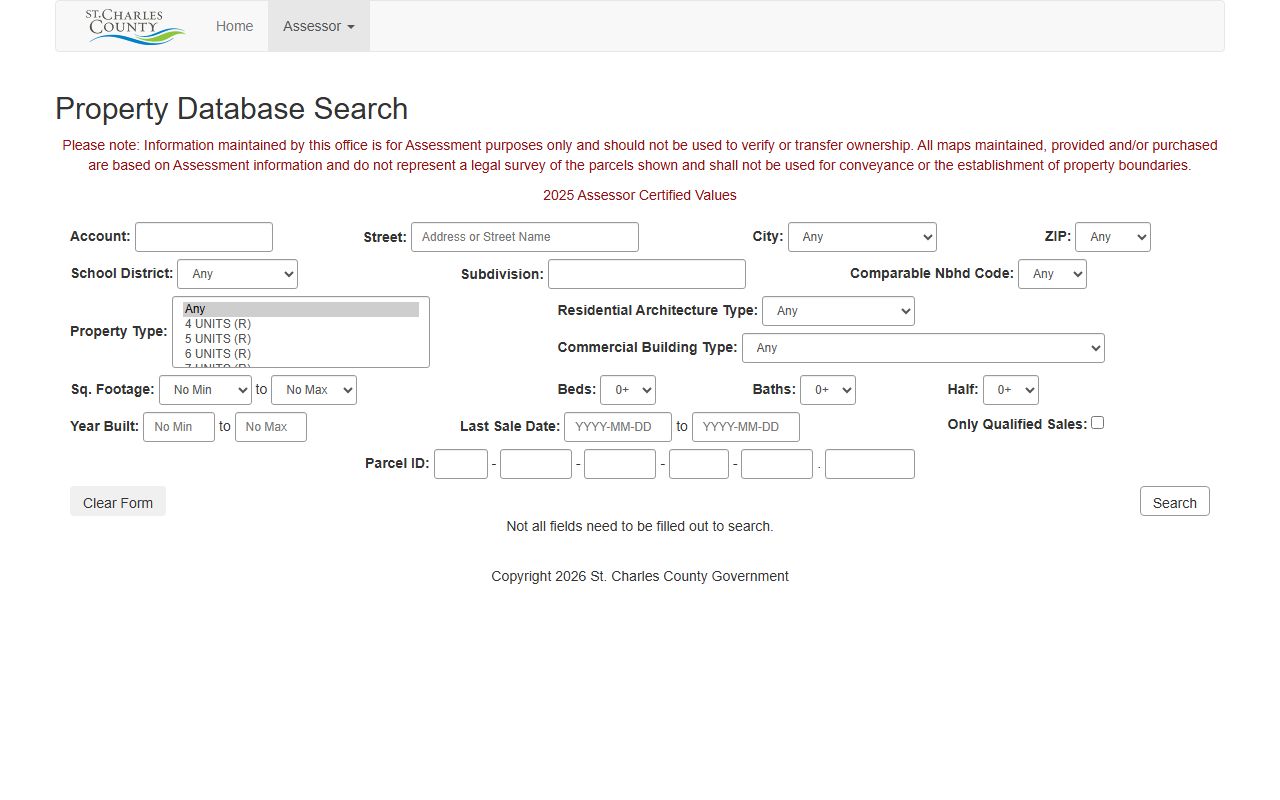Focus the Account number field
The height and width of the screenshot is (800, 1280).
(x=204, y=237)
